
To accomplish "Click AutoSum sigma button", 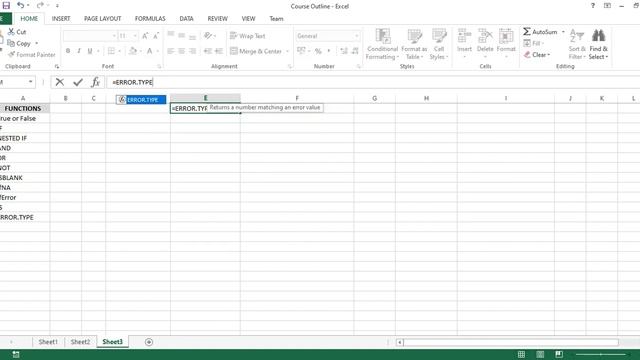I will pyautogui.click(x=540, y=31).
